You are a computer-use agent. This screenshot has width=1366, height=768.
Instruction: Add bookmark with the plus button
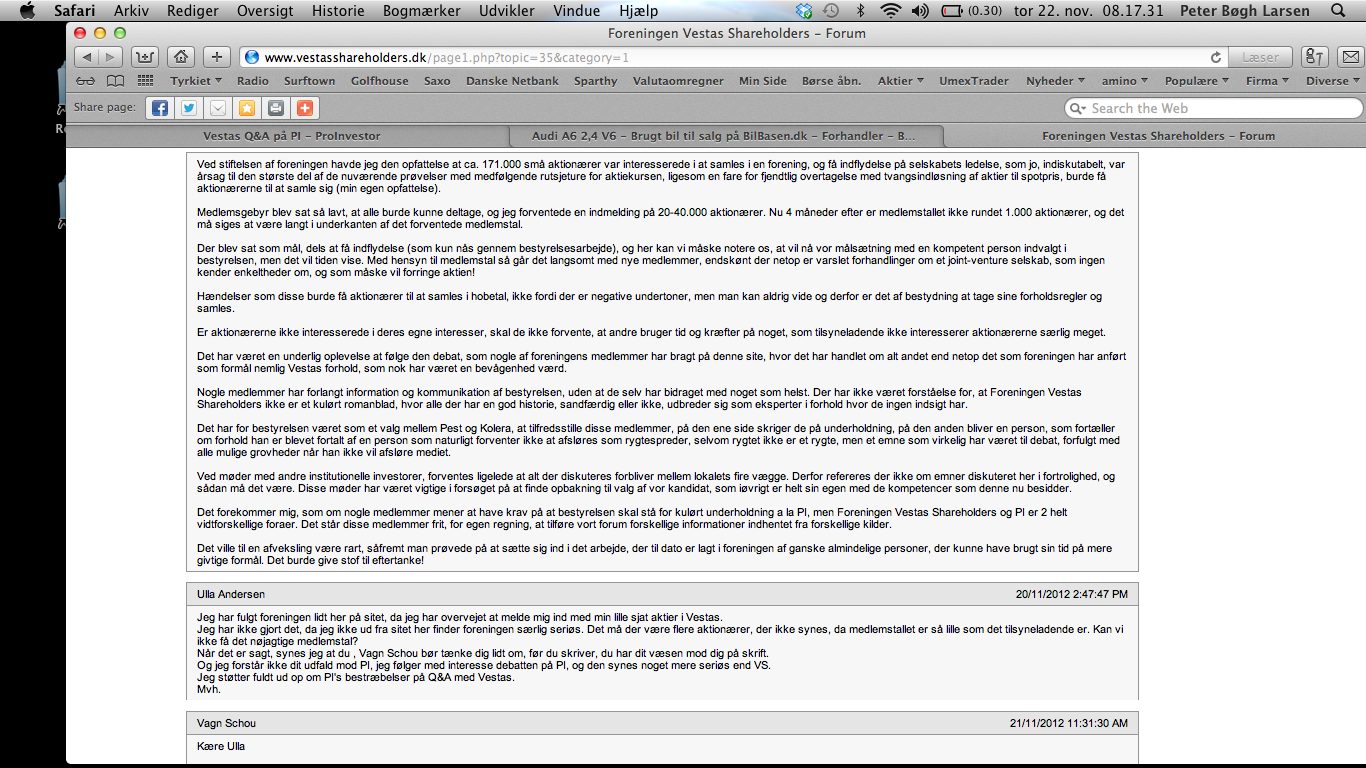click(x=217, y=57)
